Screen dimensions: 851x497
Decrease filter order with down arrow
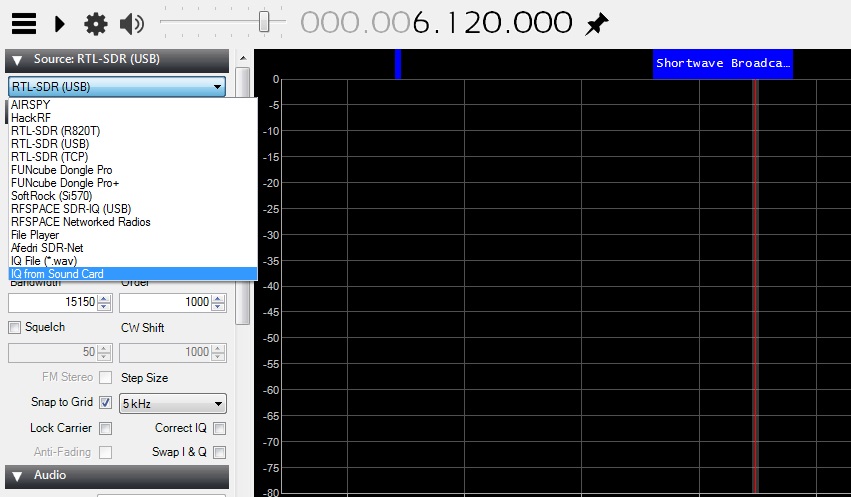click(x=218, y=307)
